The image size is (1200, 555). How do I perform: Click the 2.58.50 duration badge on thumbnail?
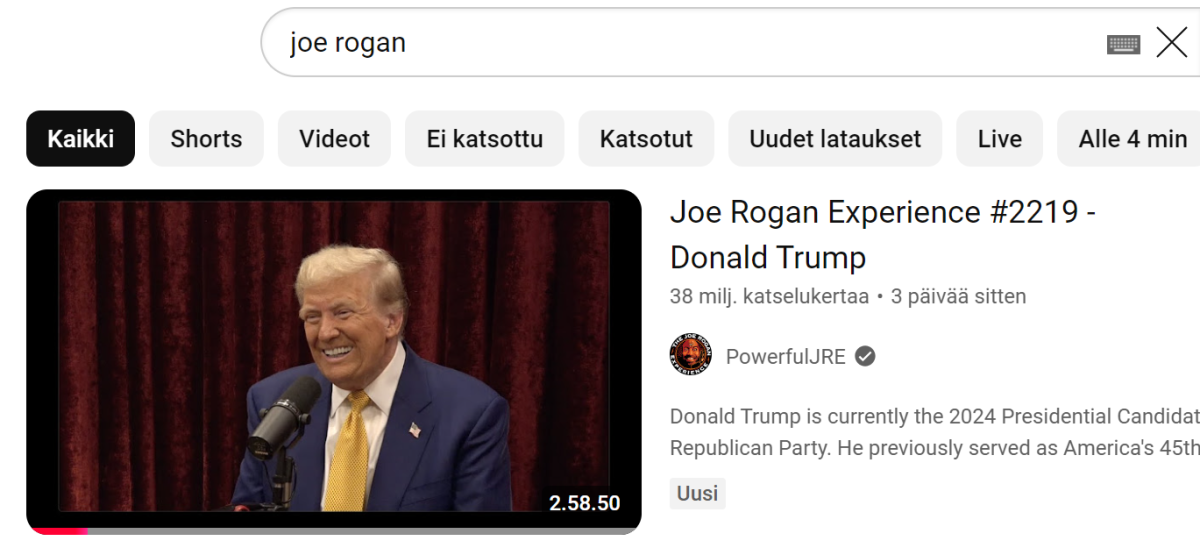click(x=585, y=503)
